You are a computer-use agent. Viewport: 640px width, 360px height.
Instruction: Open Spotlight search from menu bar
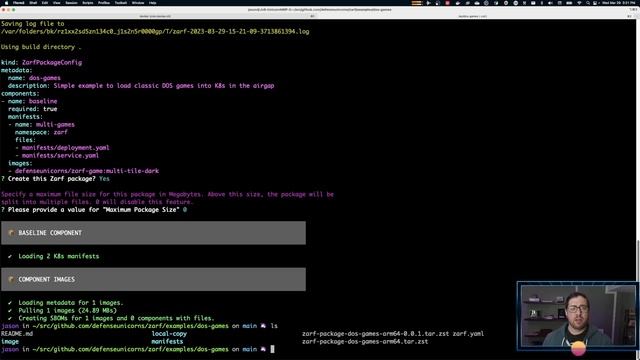click(x=588, y=3)
